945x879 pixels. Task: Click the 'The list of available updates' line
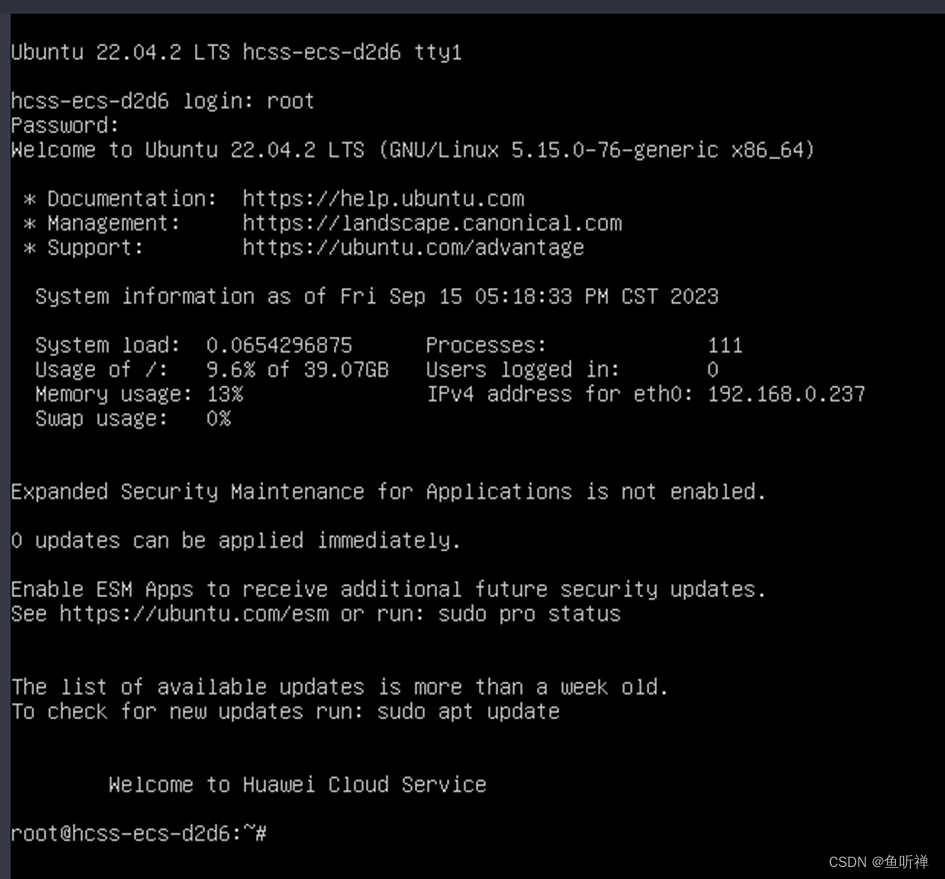[340, 687]
